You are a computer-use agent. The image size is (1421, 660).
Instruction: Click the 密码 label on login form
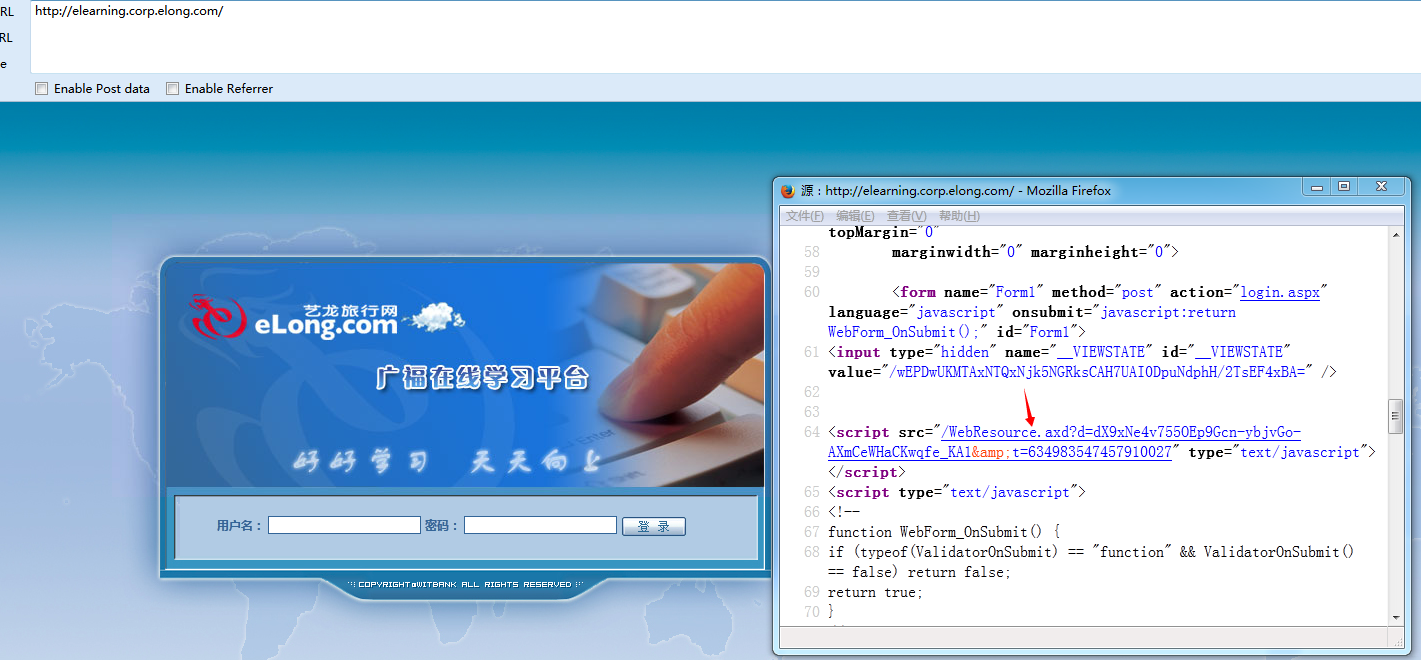(x=441, y=525)
